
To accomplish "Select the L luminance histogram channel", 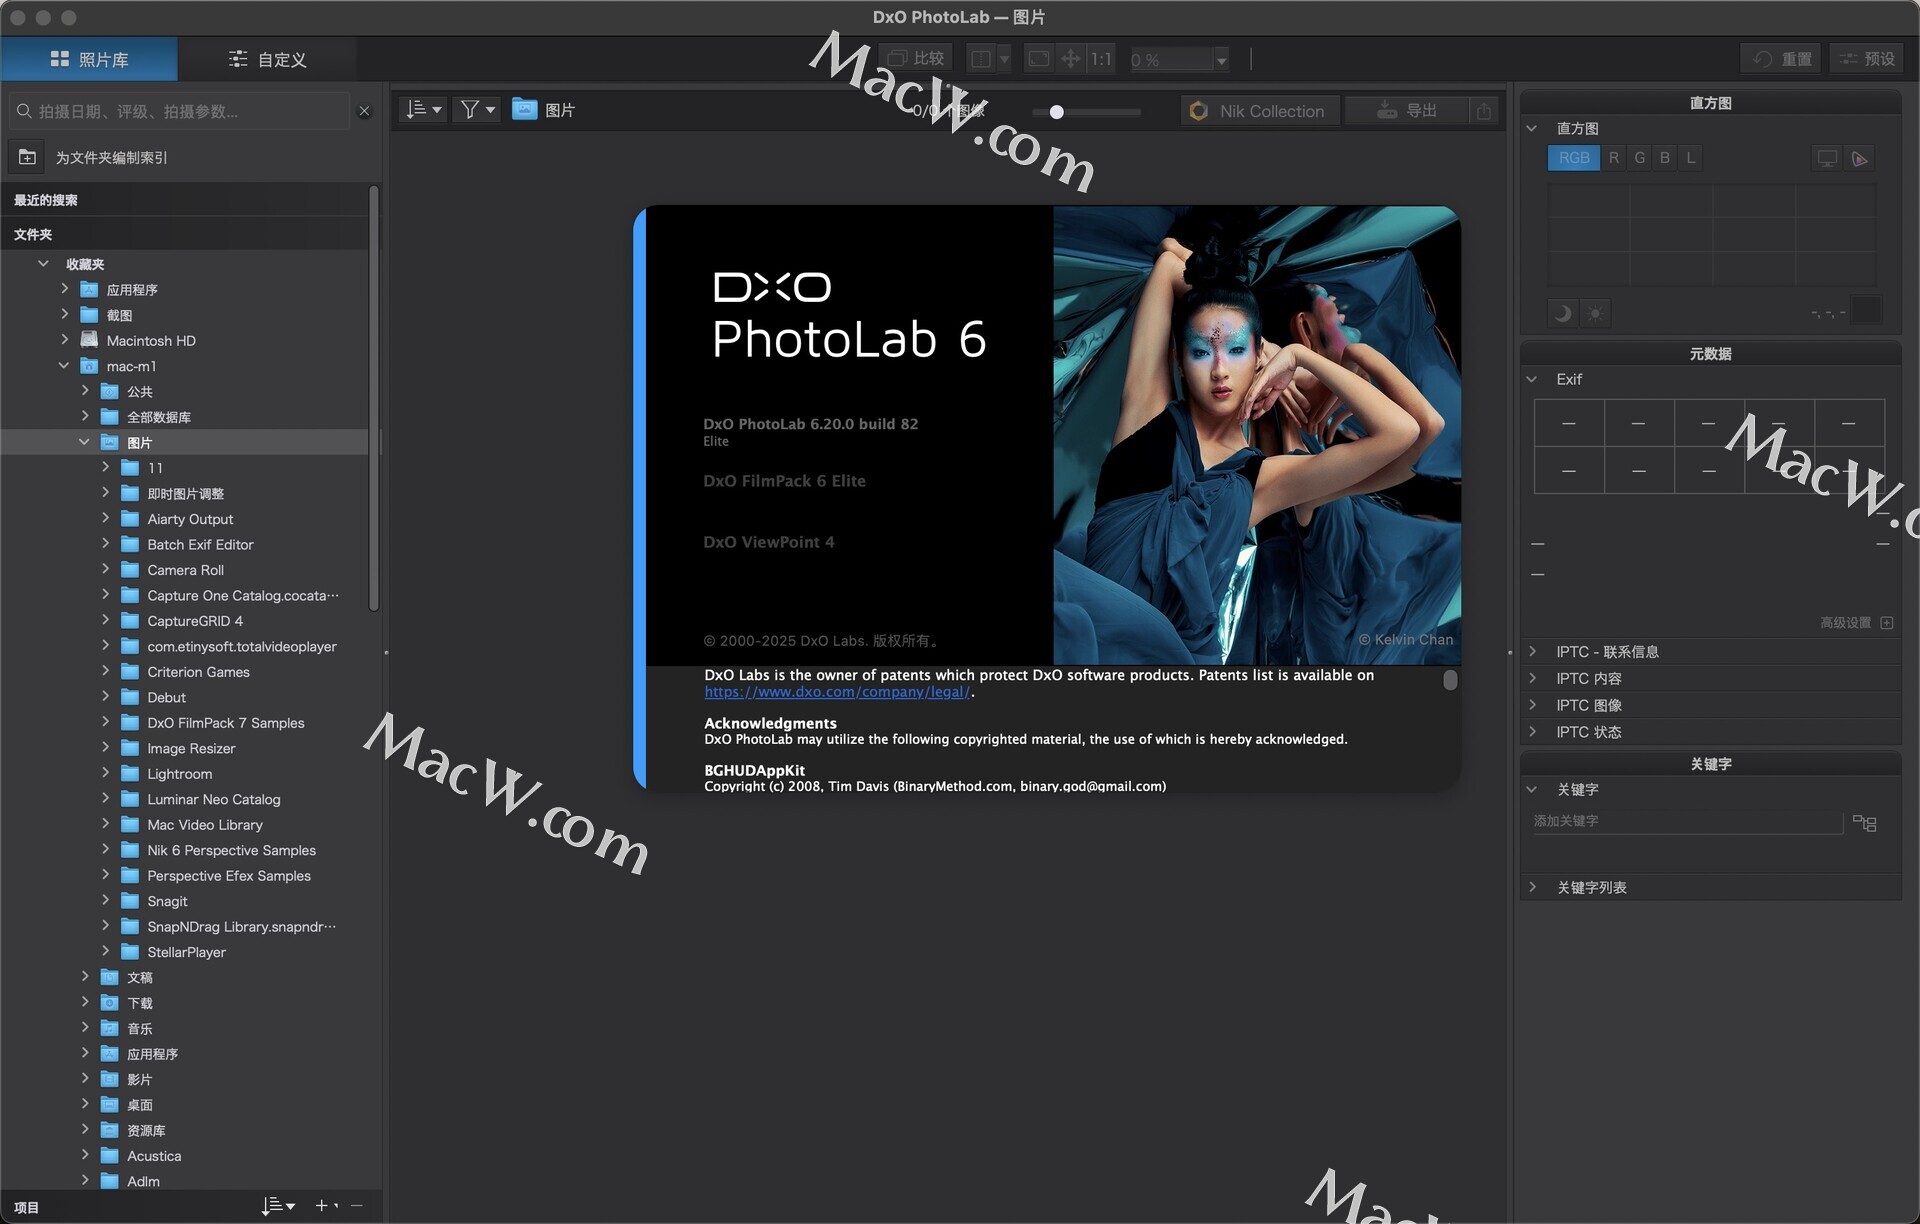I will [1690, 158].
